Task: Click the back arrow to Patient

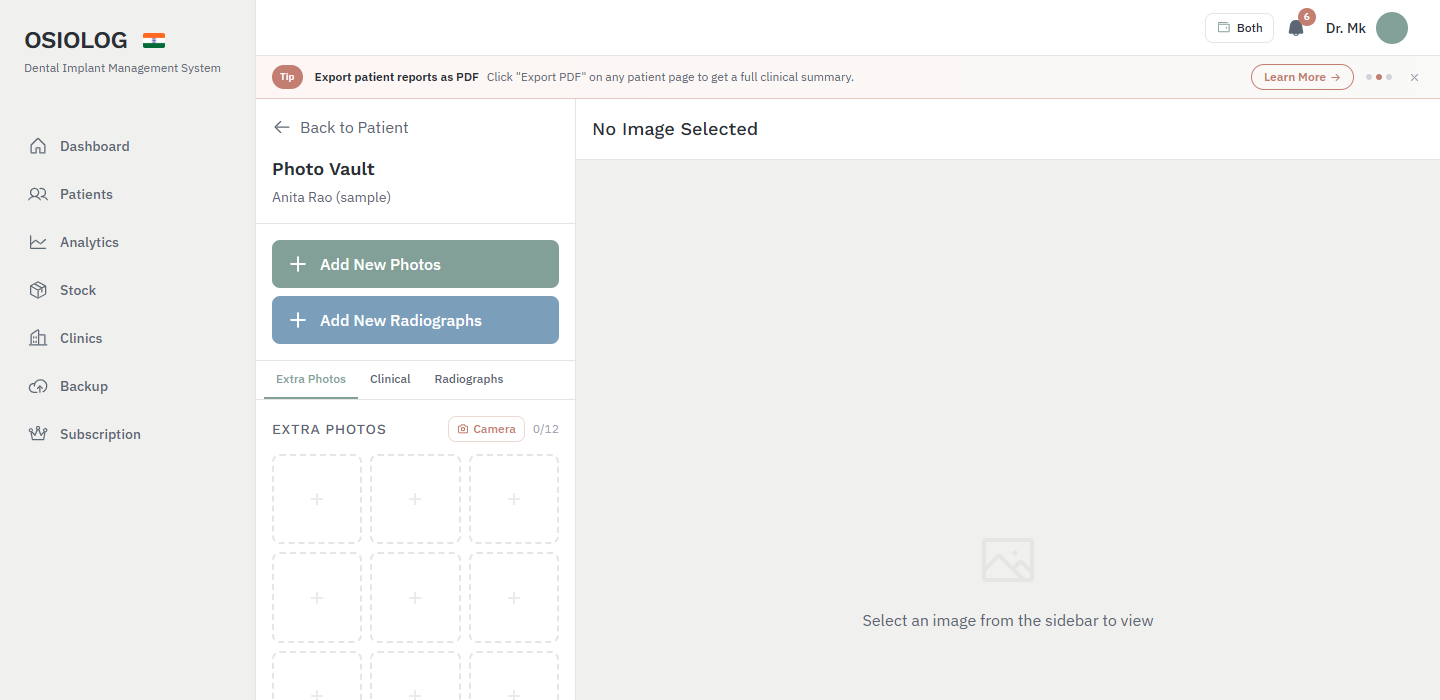Action: (x=282, y=127)
